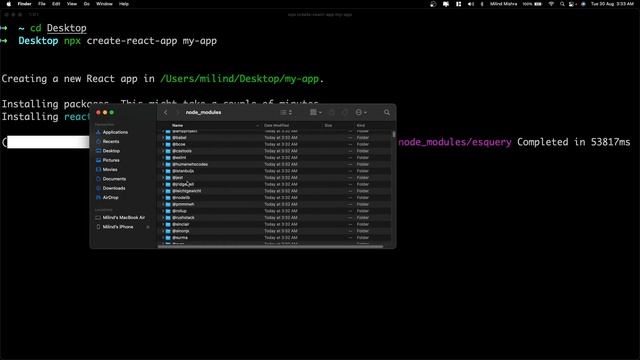Open the Action ellipsis menu in Finder toolbar

[361, 112]
